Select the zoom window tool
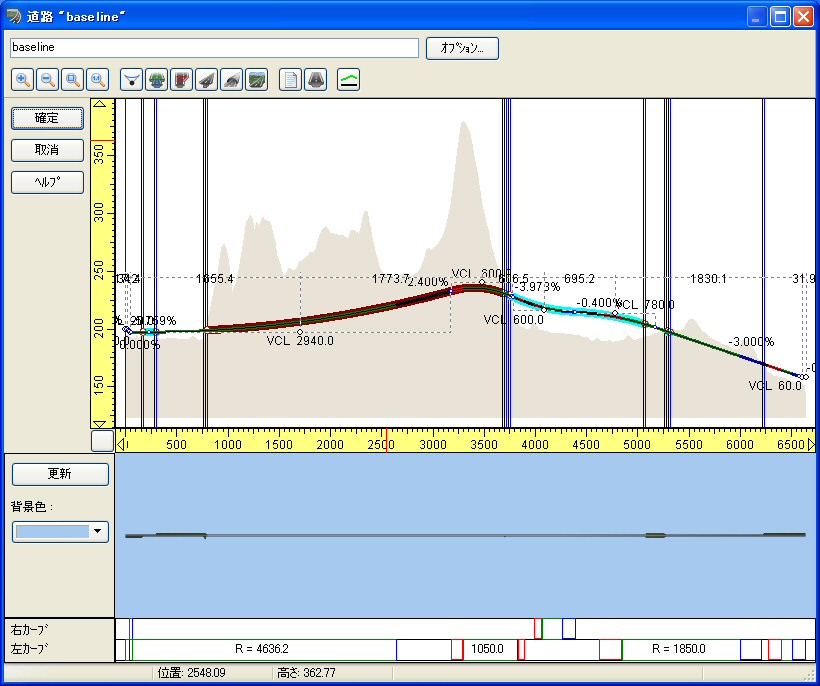 (72, 80)
